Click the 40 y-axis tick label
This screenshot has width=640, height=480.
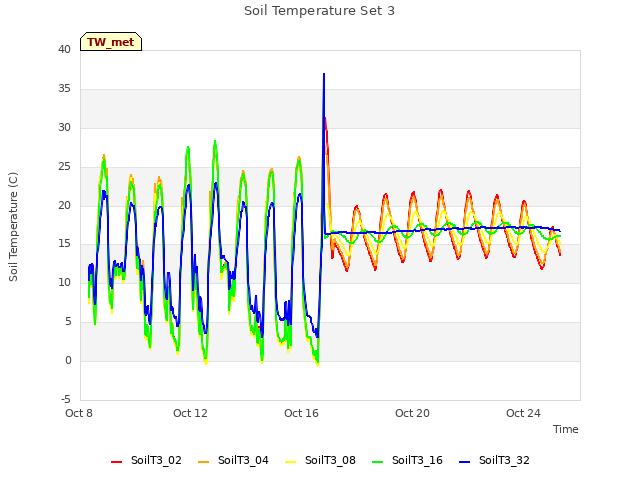click(x=64, y=50)
